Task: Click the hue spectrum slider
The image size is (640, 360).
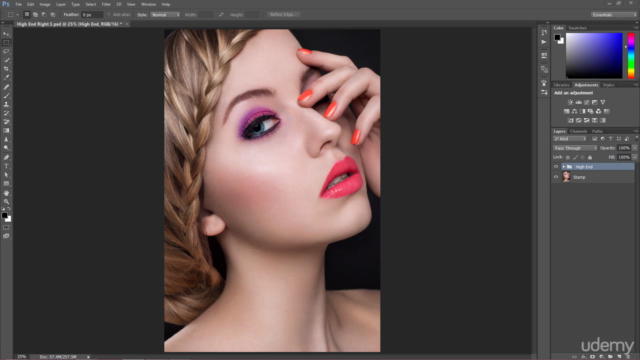Action: [631, 56]
